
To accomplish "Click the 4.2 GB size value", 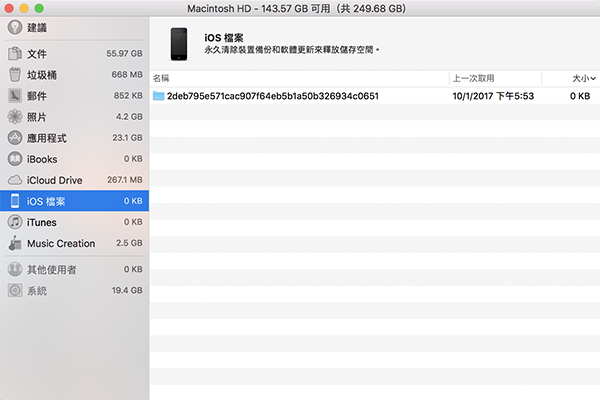I will pos(129,116).
